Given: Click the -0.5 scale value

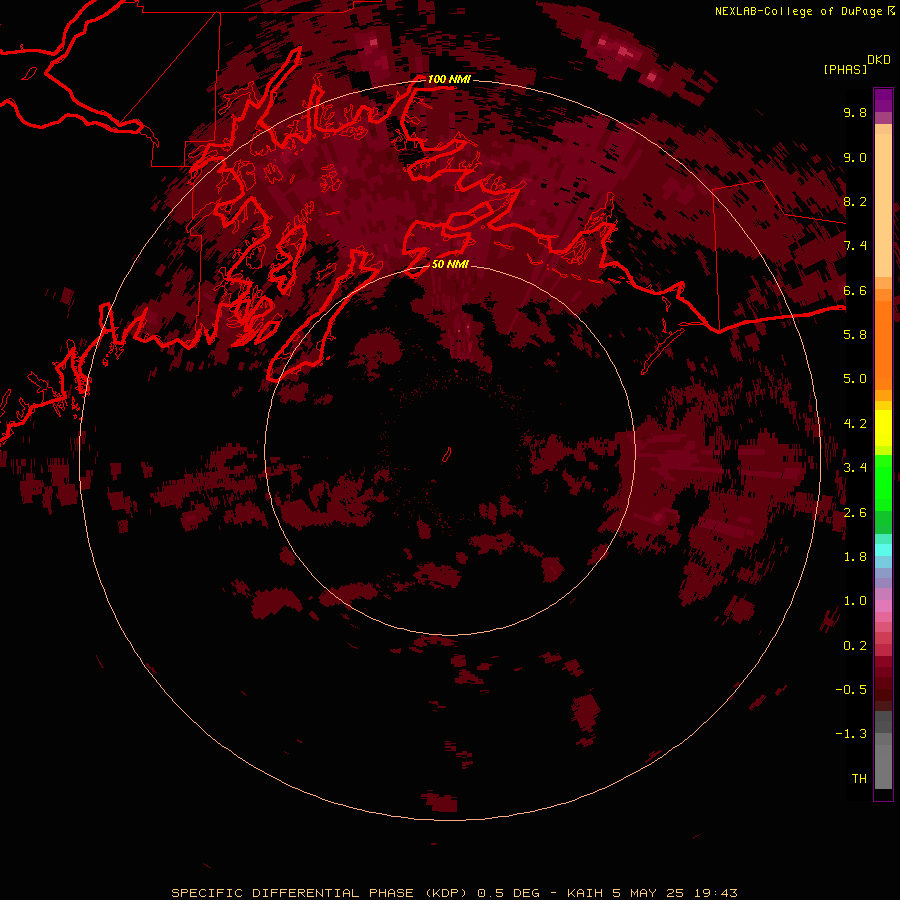Looking at the screenshot, I should (851, 689).
